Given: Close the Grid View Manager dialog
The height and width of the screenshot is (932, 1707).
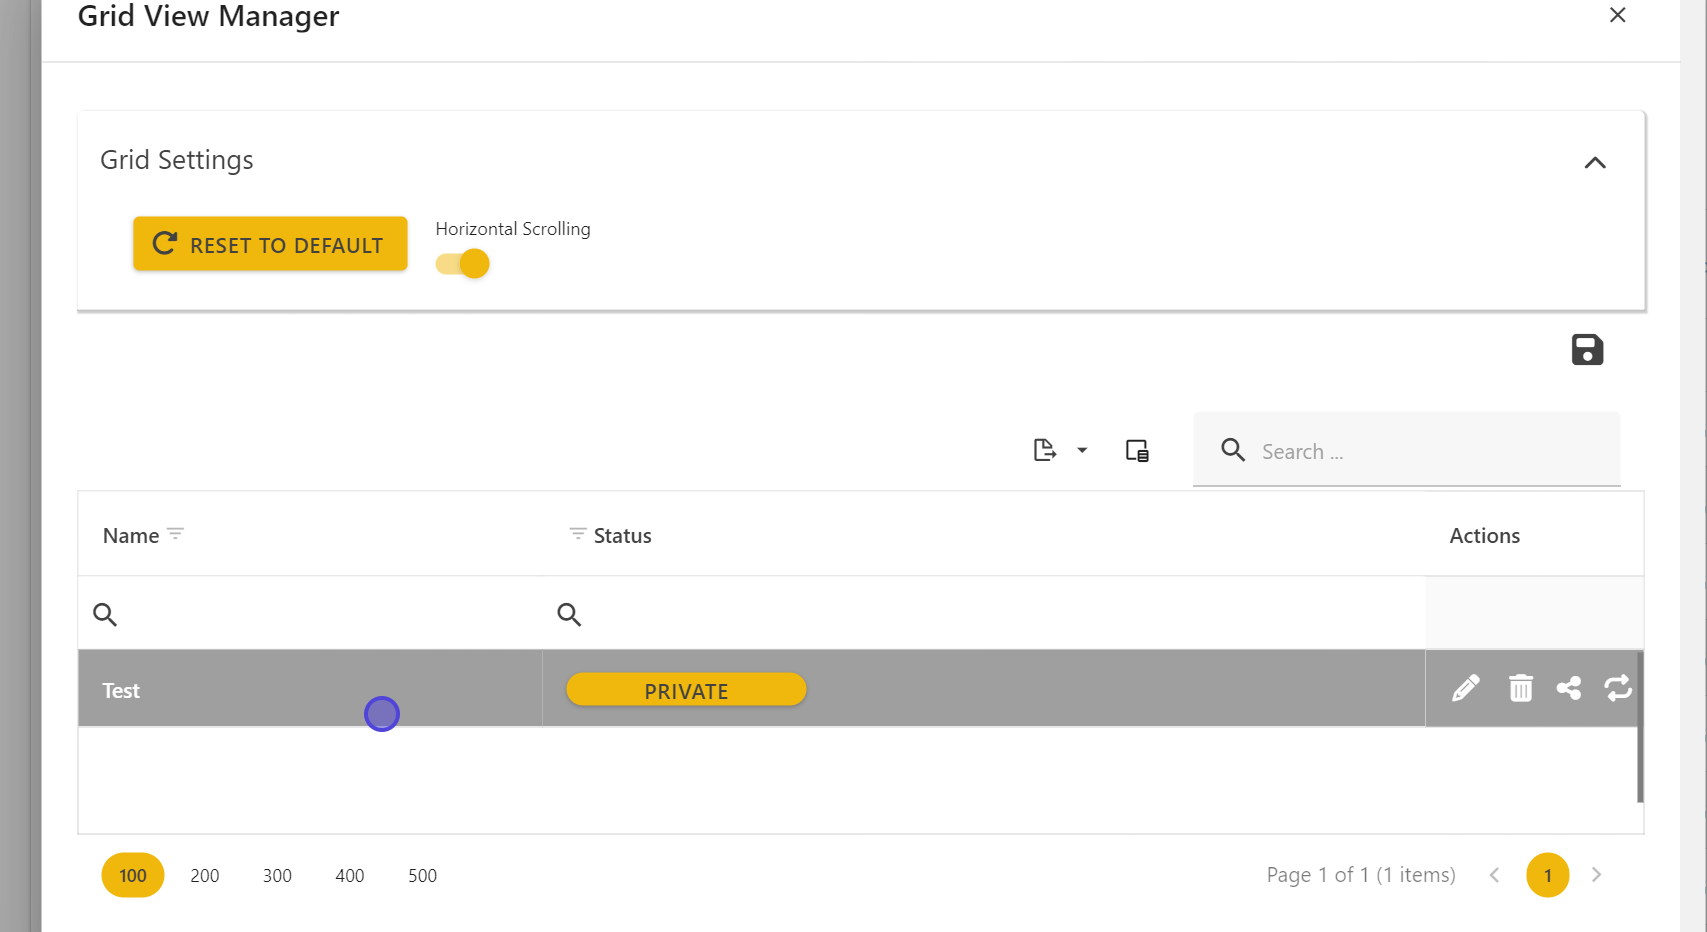Looking at the screenshot, I should [1617, 15].
